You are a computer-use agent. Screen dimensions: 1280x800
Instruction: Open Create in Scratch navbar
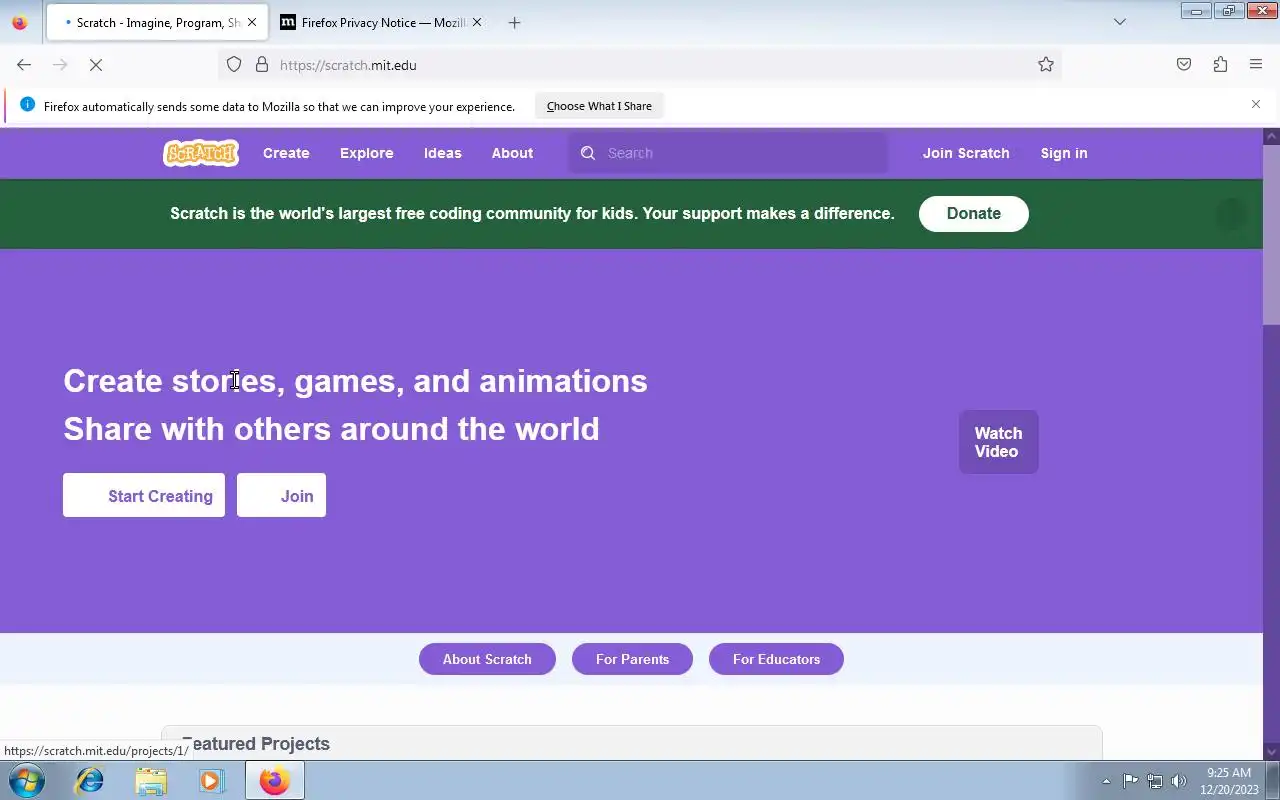(286, 153)
